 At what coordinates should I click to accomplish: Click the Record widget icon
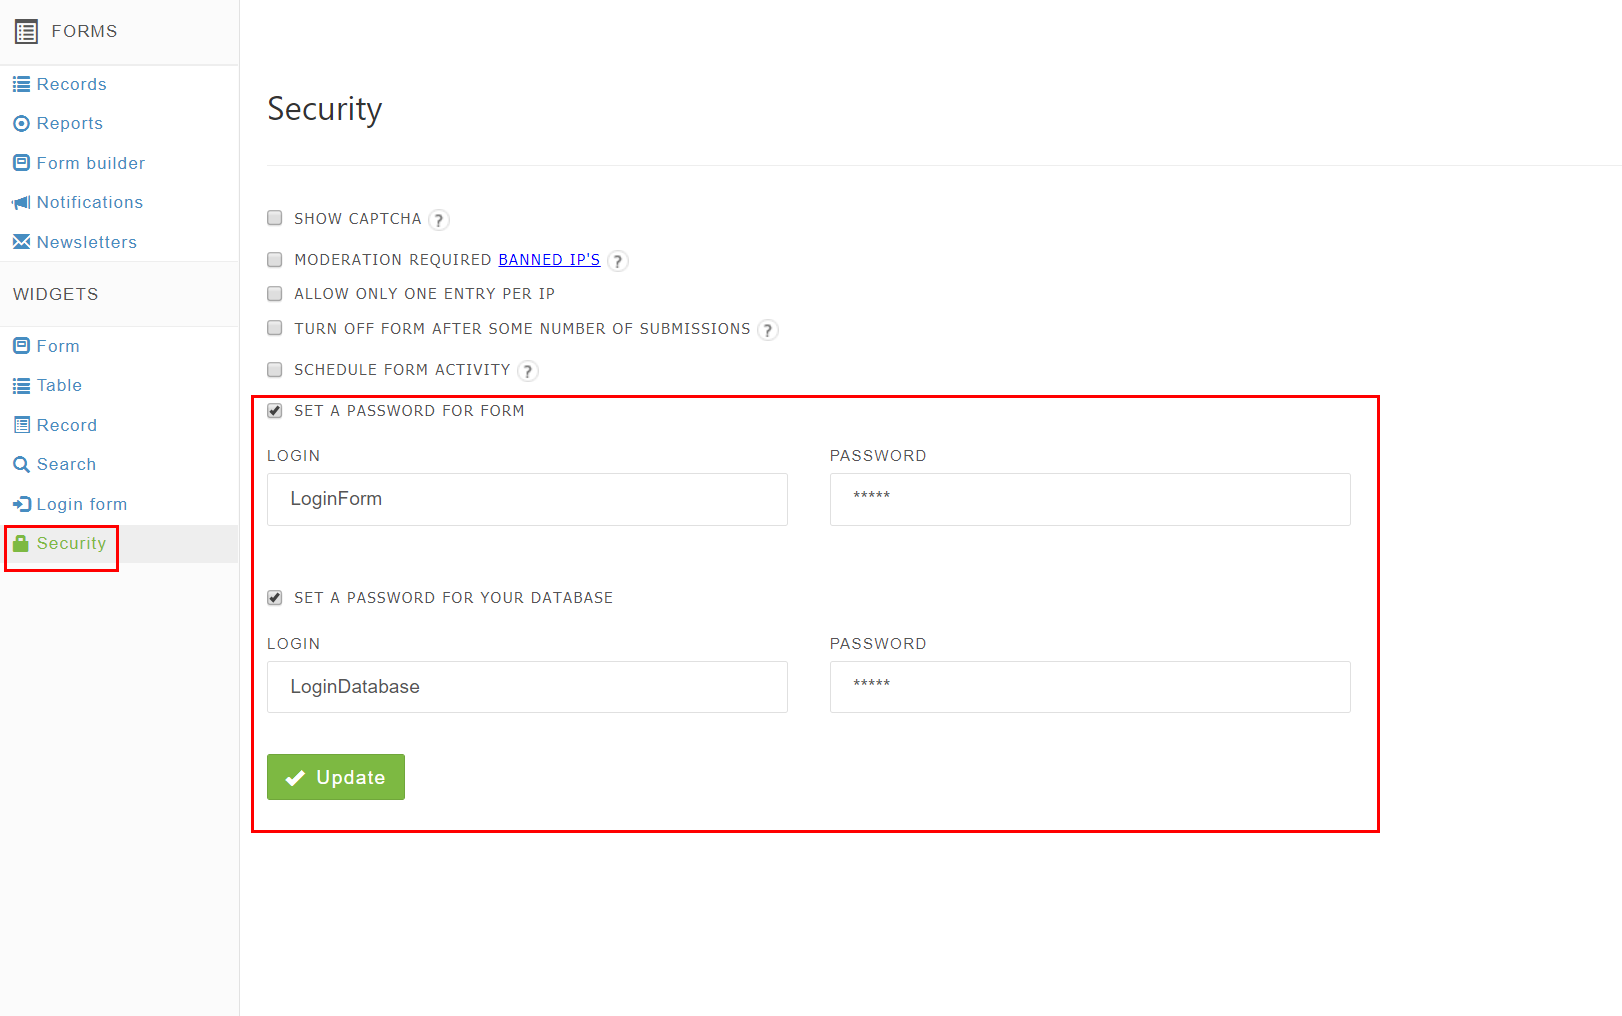(x=21, y=425)
